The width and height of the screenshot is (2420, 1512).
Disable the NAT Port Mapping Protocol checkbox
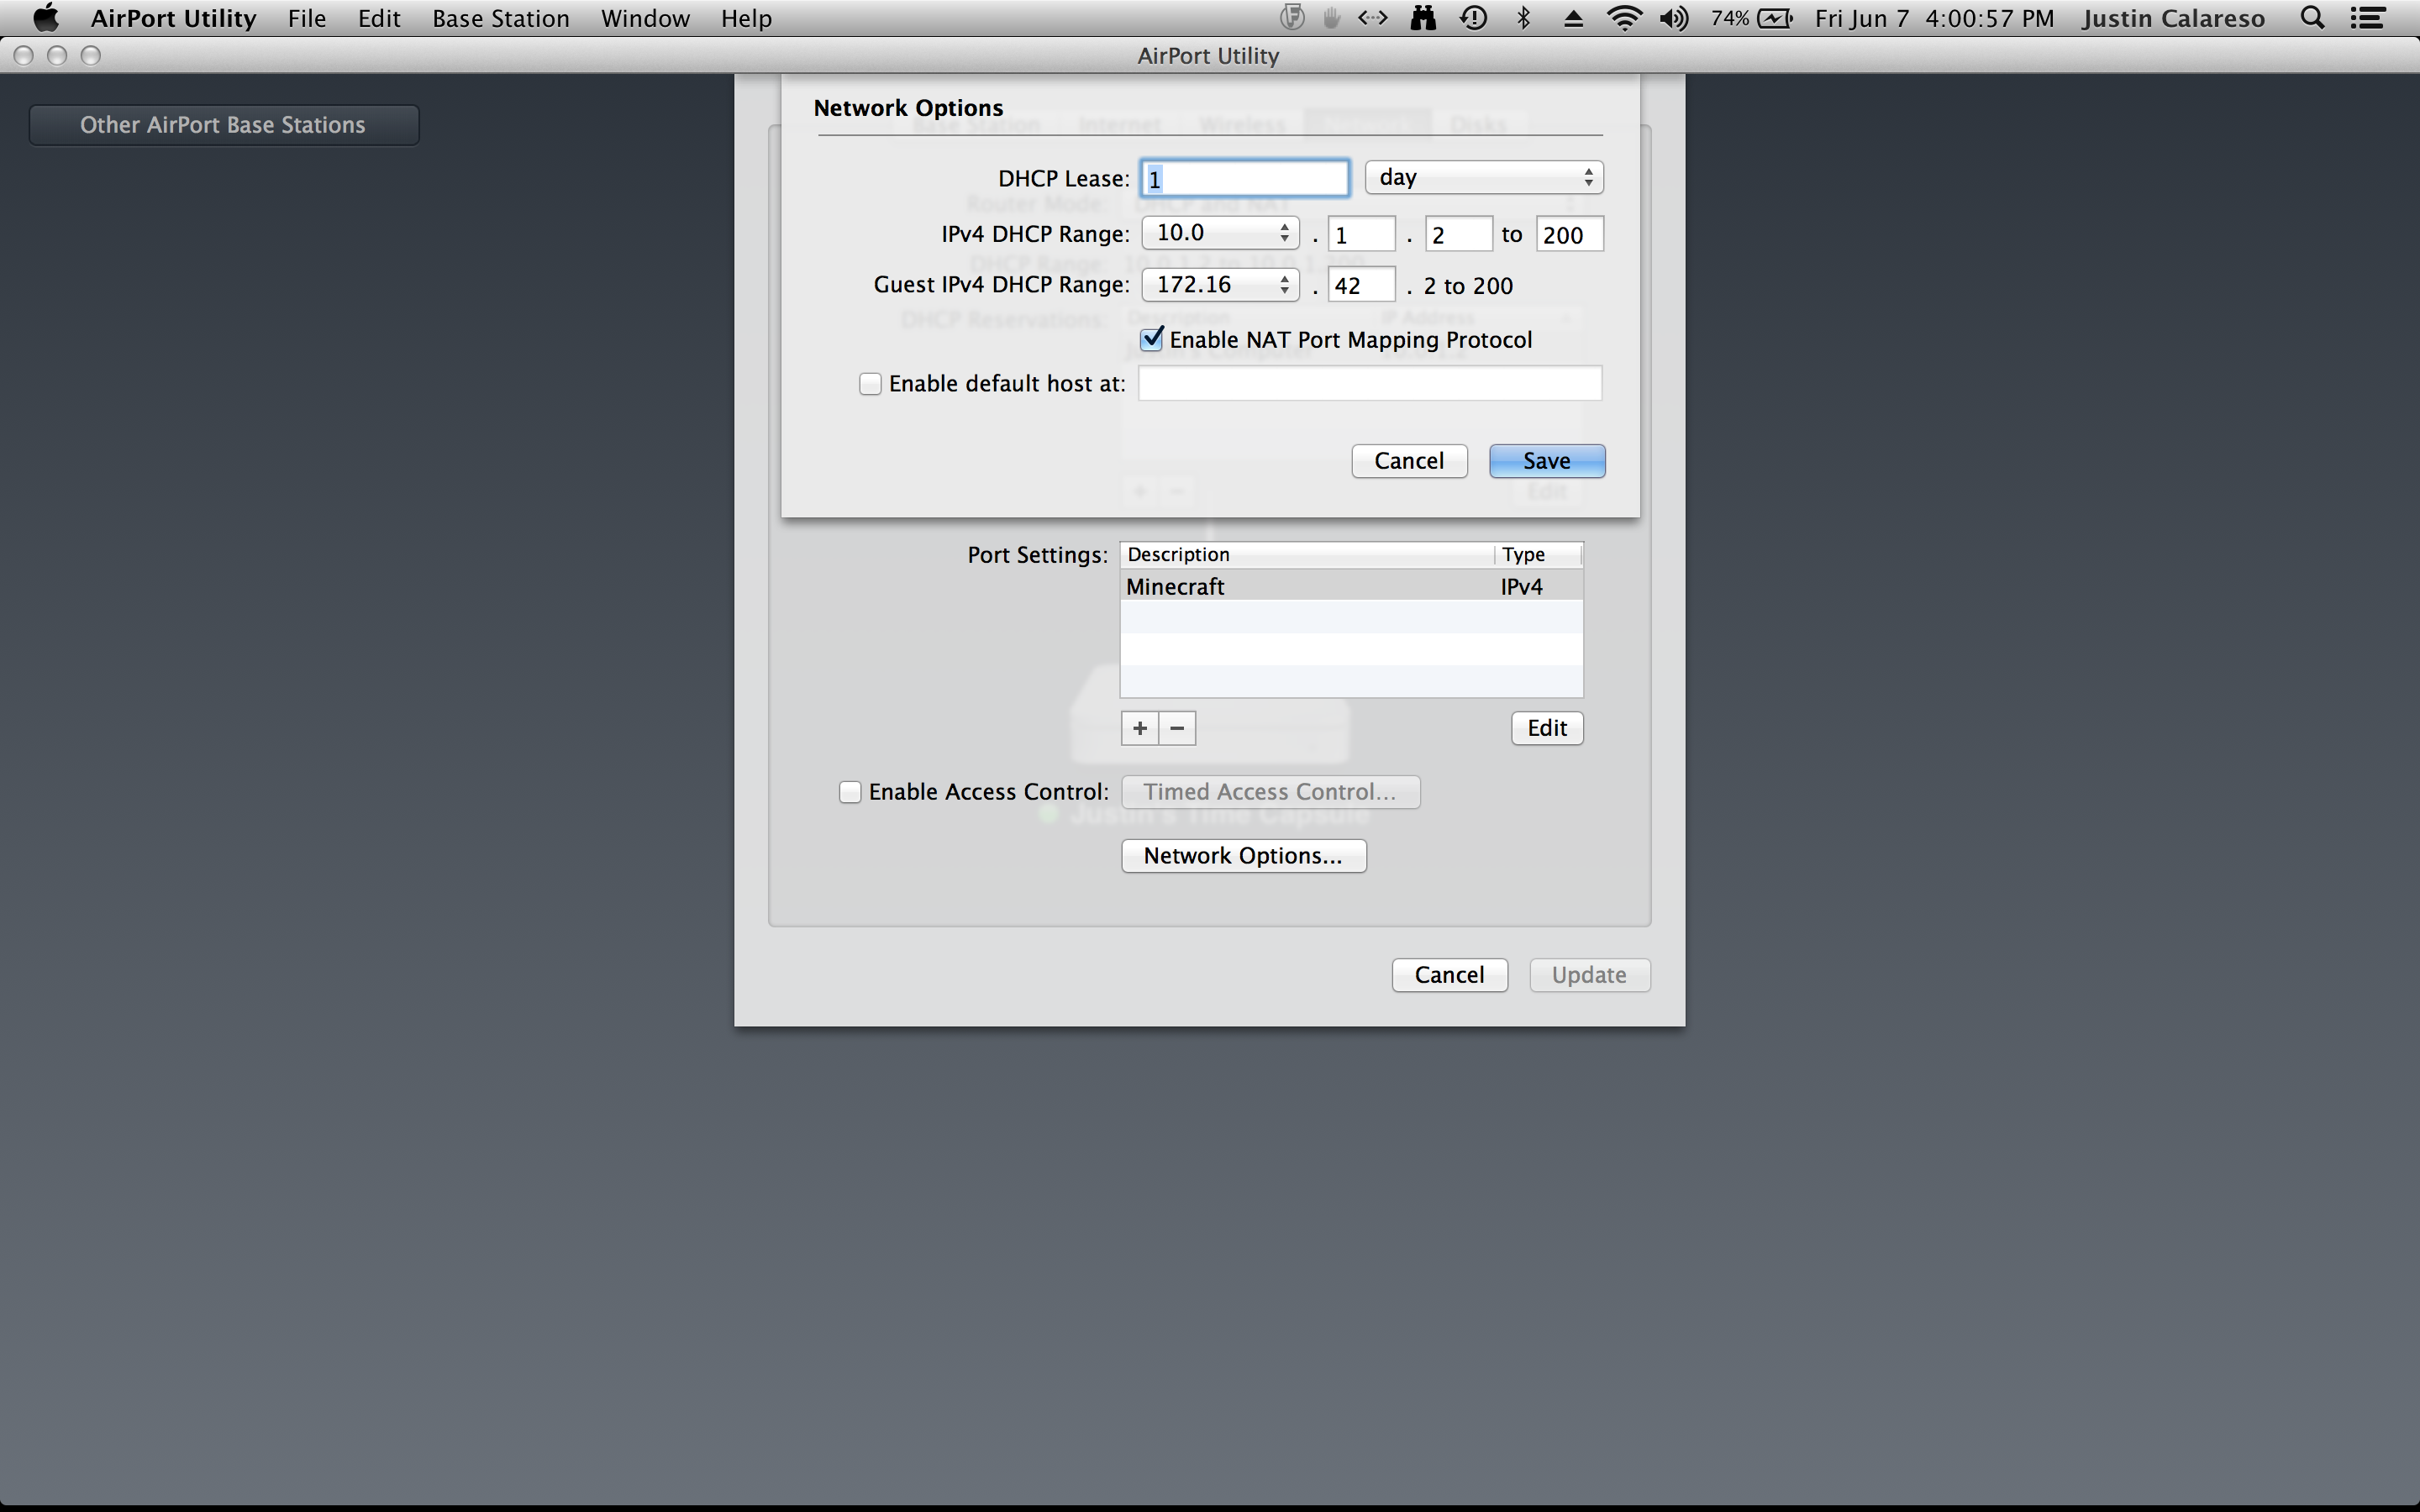[1152, 339]
